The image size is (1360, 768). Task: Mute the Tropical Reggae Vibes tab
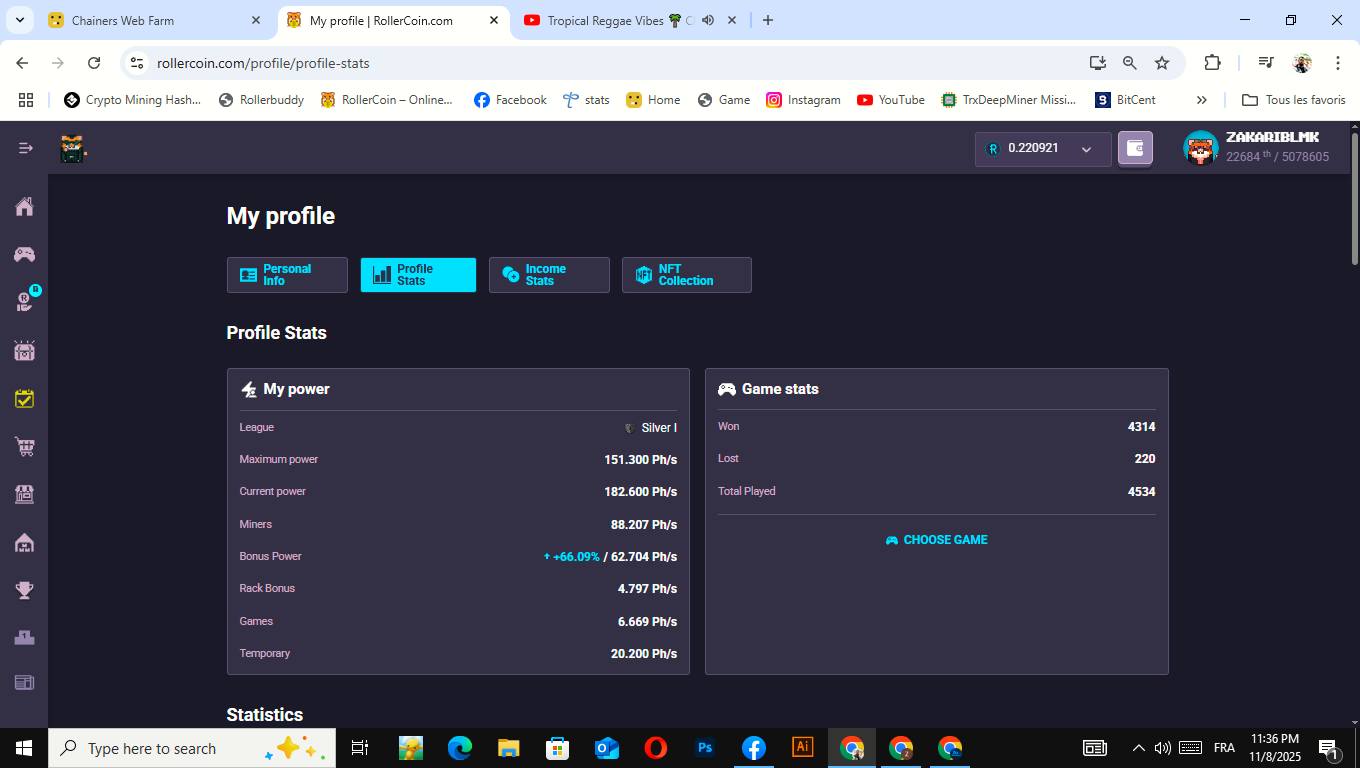[708, 20]
